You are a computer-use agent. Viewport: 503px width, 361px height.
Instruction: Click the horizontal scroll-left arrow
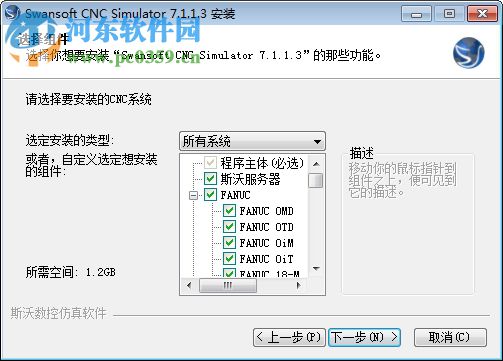(189, 285)
